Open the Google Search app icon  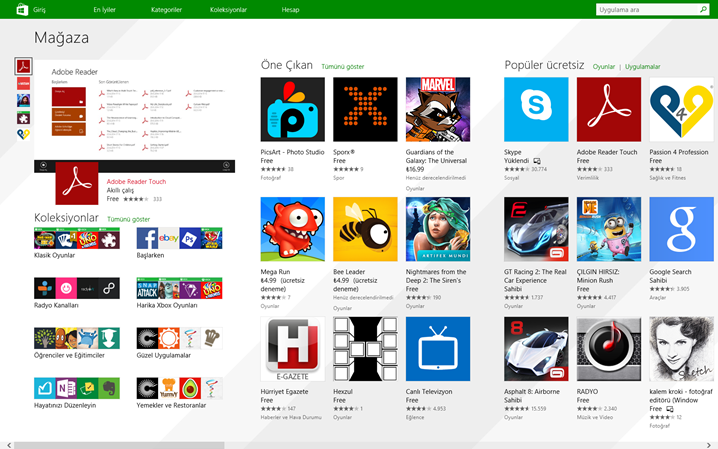click(x=681, y=229)
